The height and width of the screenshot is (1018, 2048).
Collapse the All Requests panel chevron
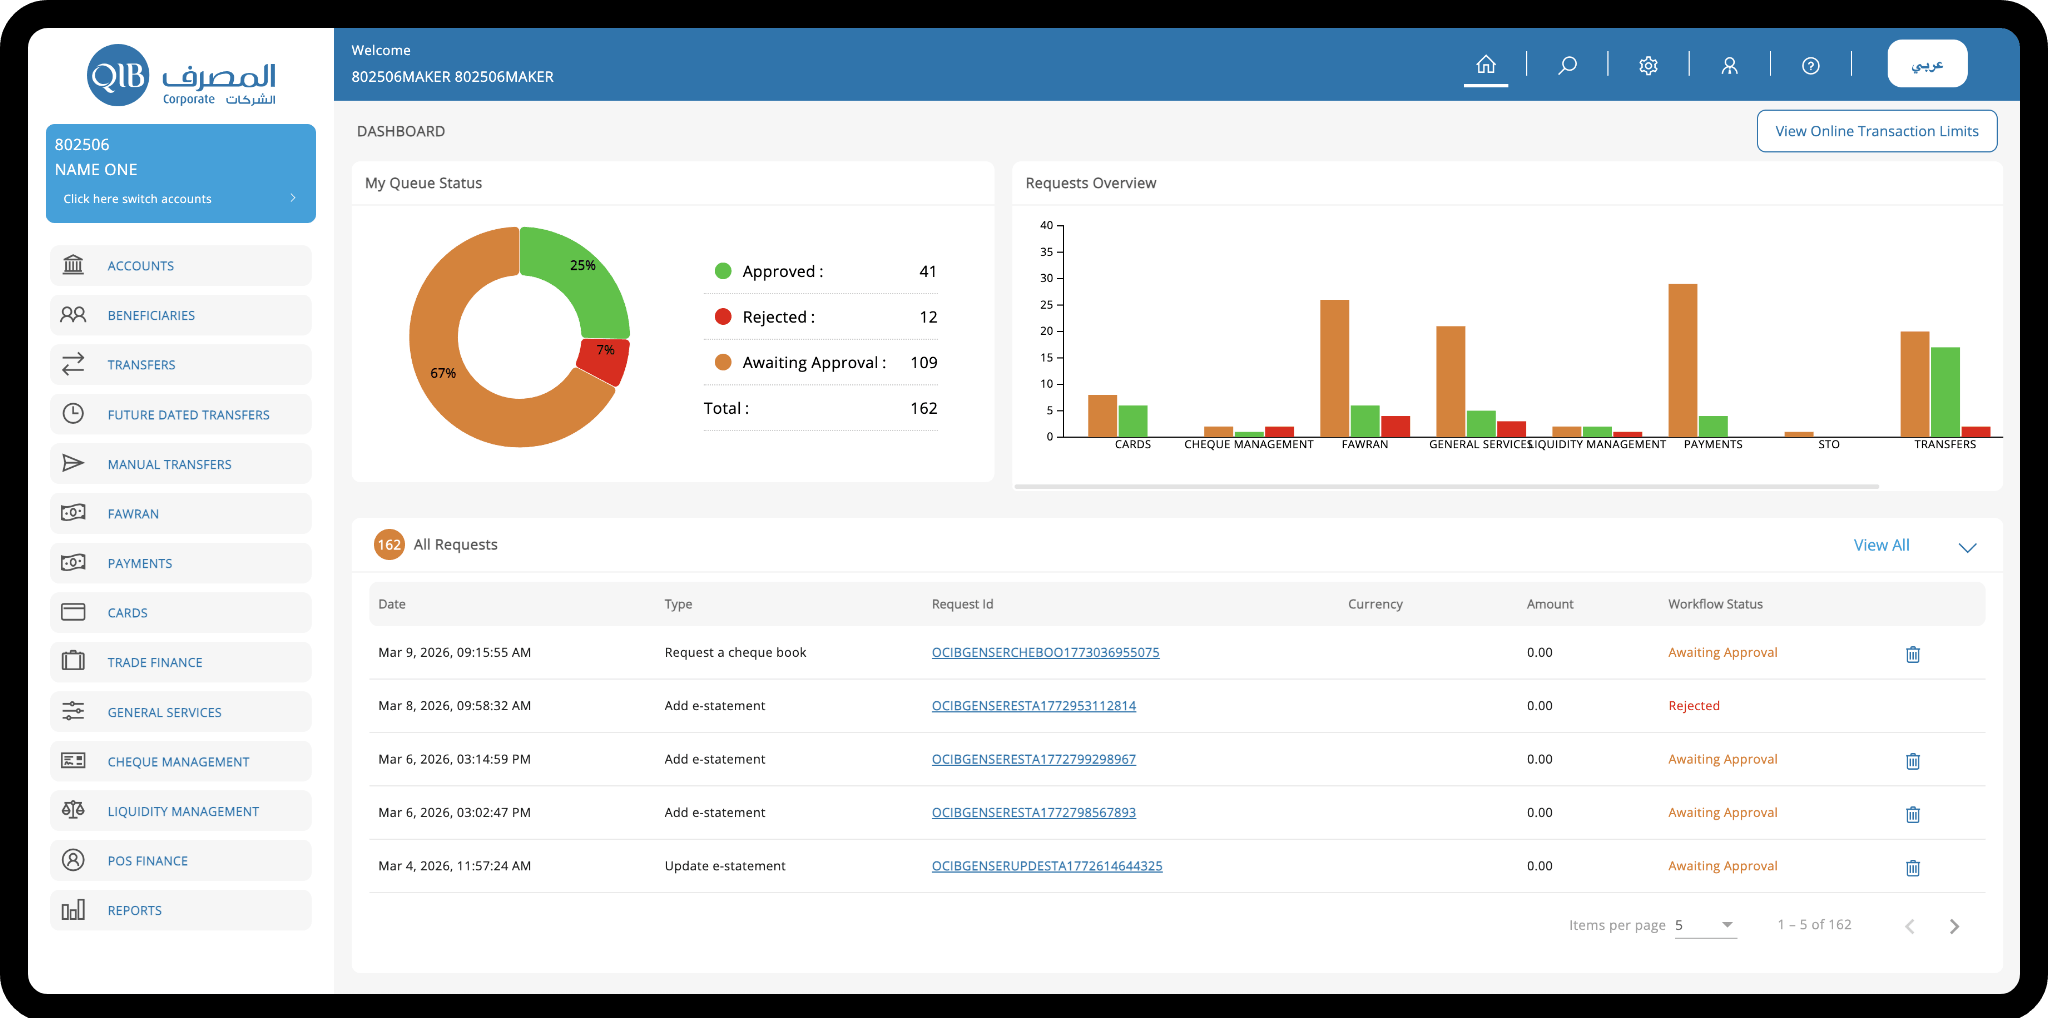coord(1967,547)
